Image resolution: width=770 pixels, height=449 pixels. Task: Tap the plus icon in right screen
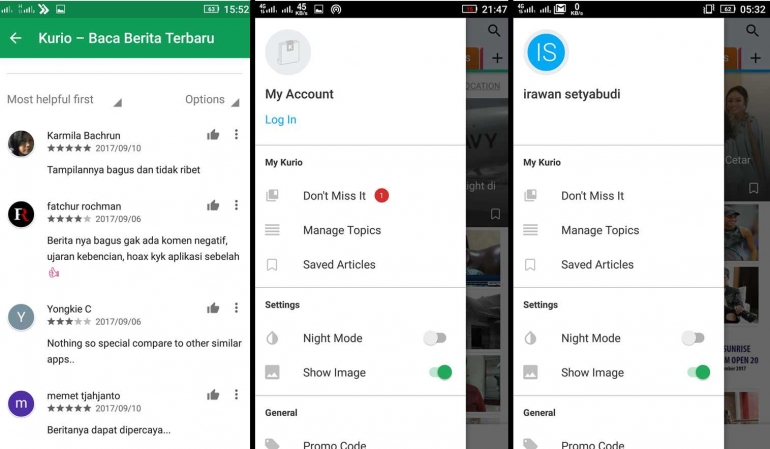[x=755, y=58]
